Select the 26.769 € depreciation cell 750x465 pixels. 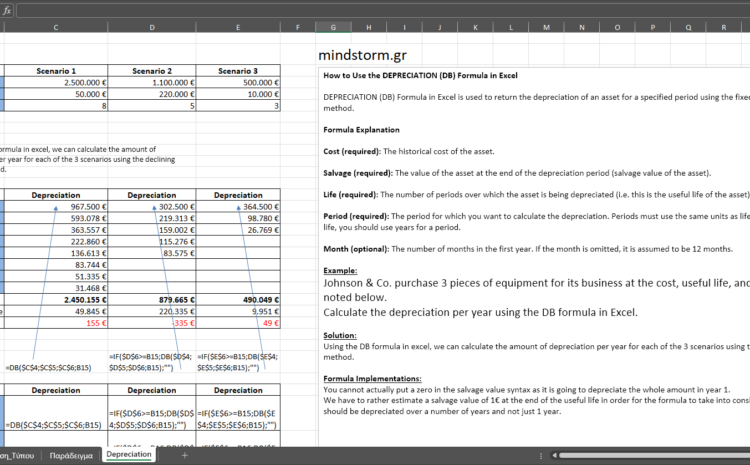[x=238, y=230]
